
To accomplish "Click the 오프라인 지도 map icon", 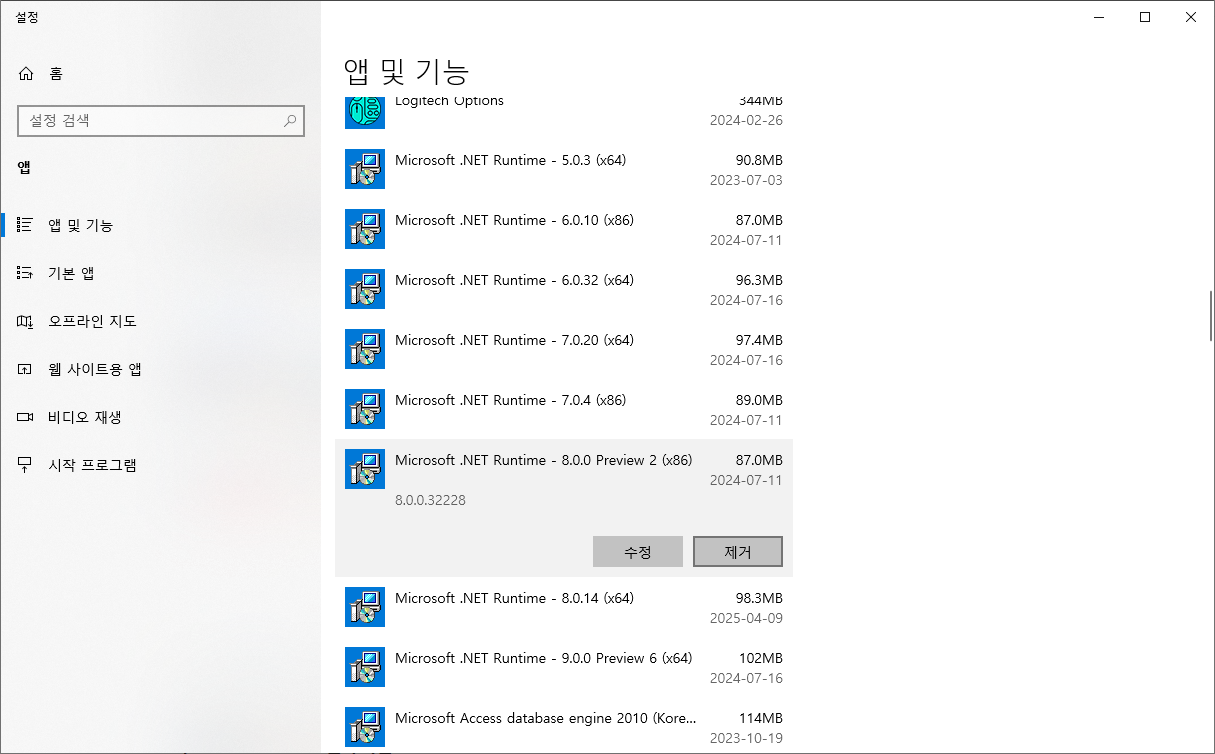I will pos(26,321).
